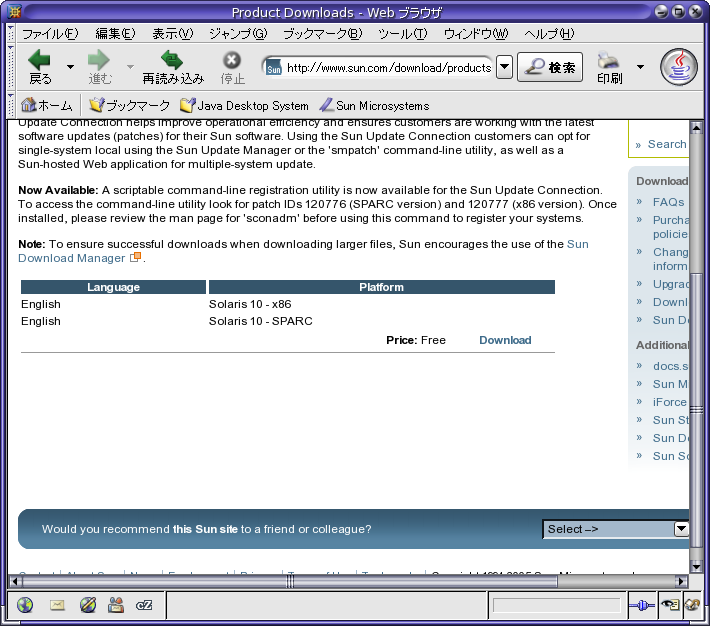This screenshot has width=710, height=626.
Task: Open the Java Desktop System bookmark folder
Action: [x=244, y=105]
